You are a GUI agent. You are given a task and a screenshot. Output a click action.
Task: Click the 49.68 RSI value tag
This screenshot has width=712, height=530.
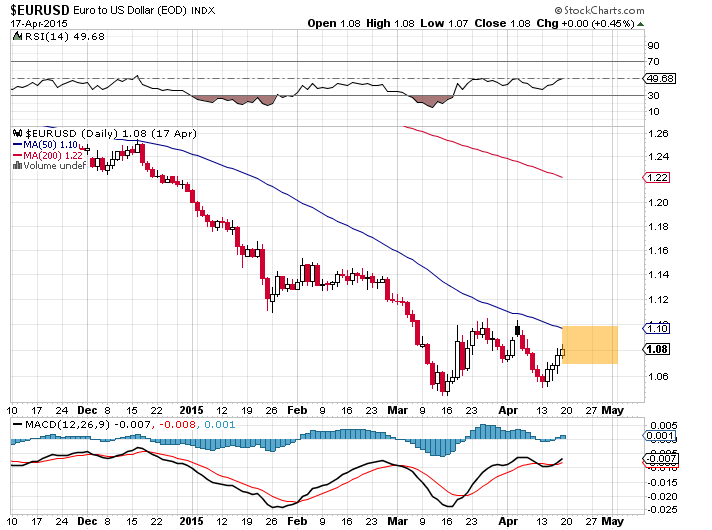(658, 79)
